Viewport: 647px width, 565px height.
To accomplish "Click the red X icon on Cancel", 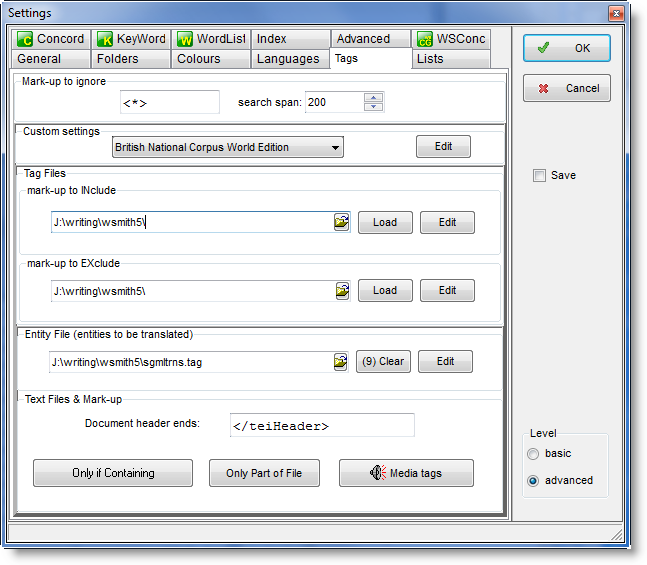I will tap(543, 88).
